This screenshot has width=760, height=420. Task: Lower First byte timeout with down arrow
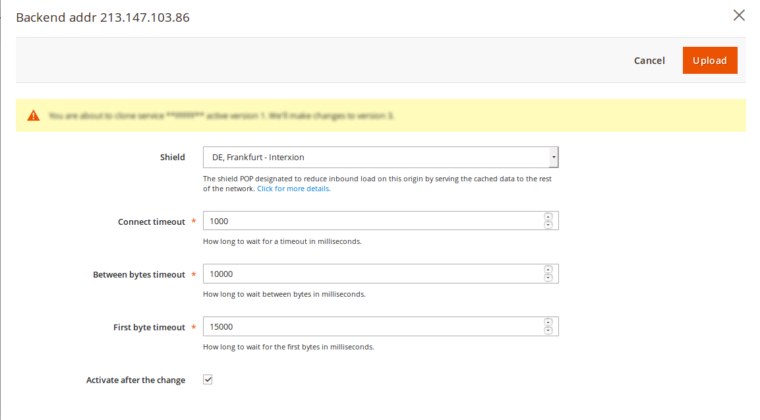point(548,331)
